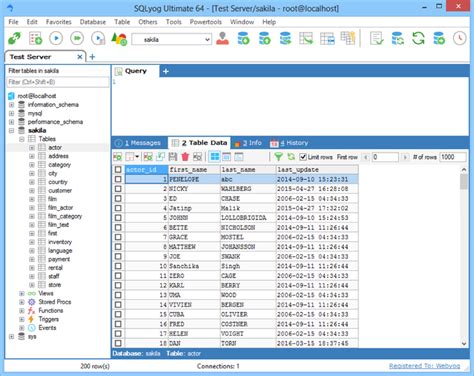474x376 pixels.
Task: Click the green circular-arrows sync icon in toolbar
Action: (418, 38)
